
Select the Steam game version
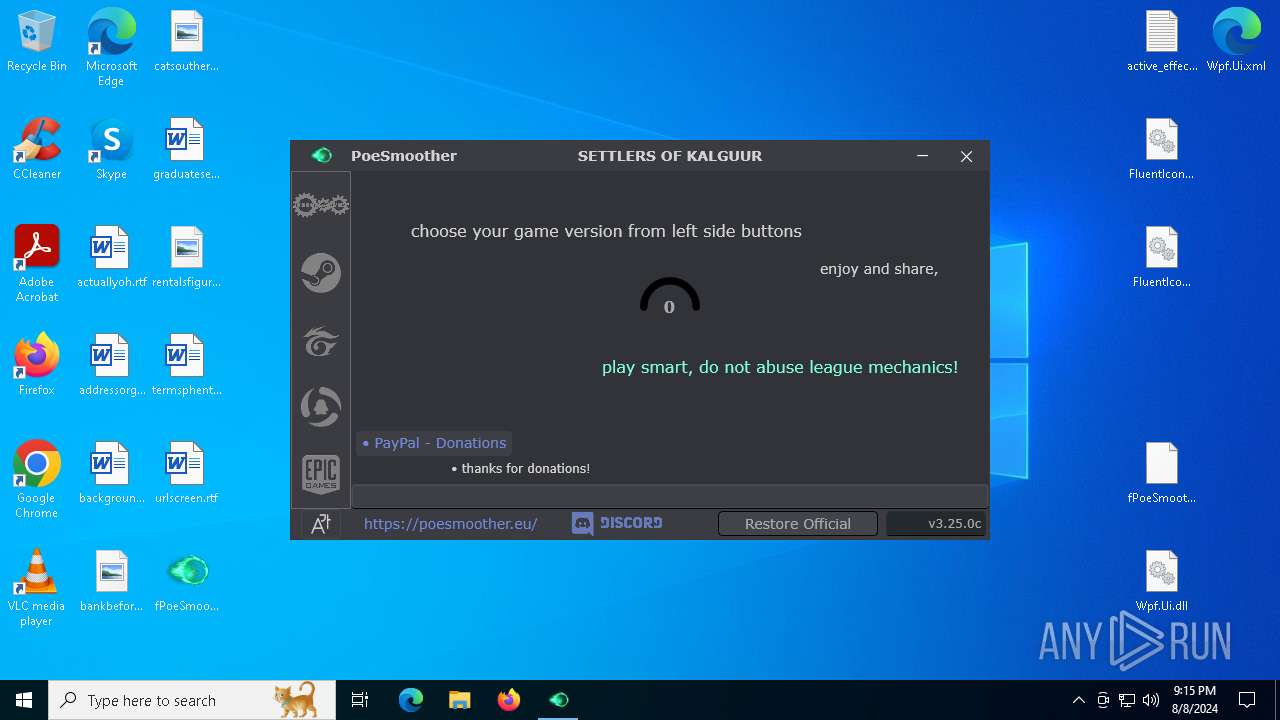point(321,273)
